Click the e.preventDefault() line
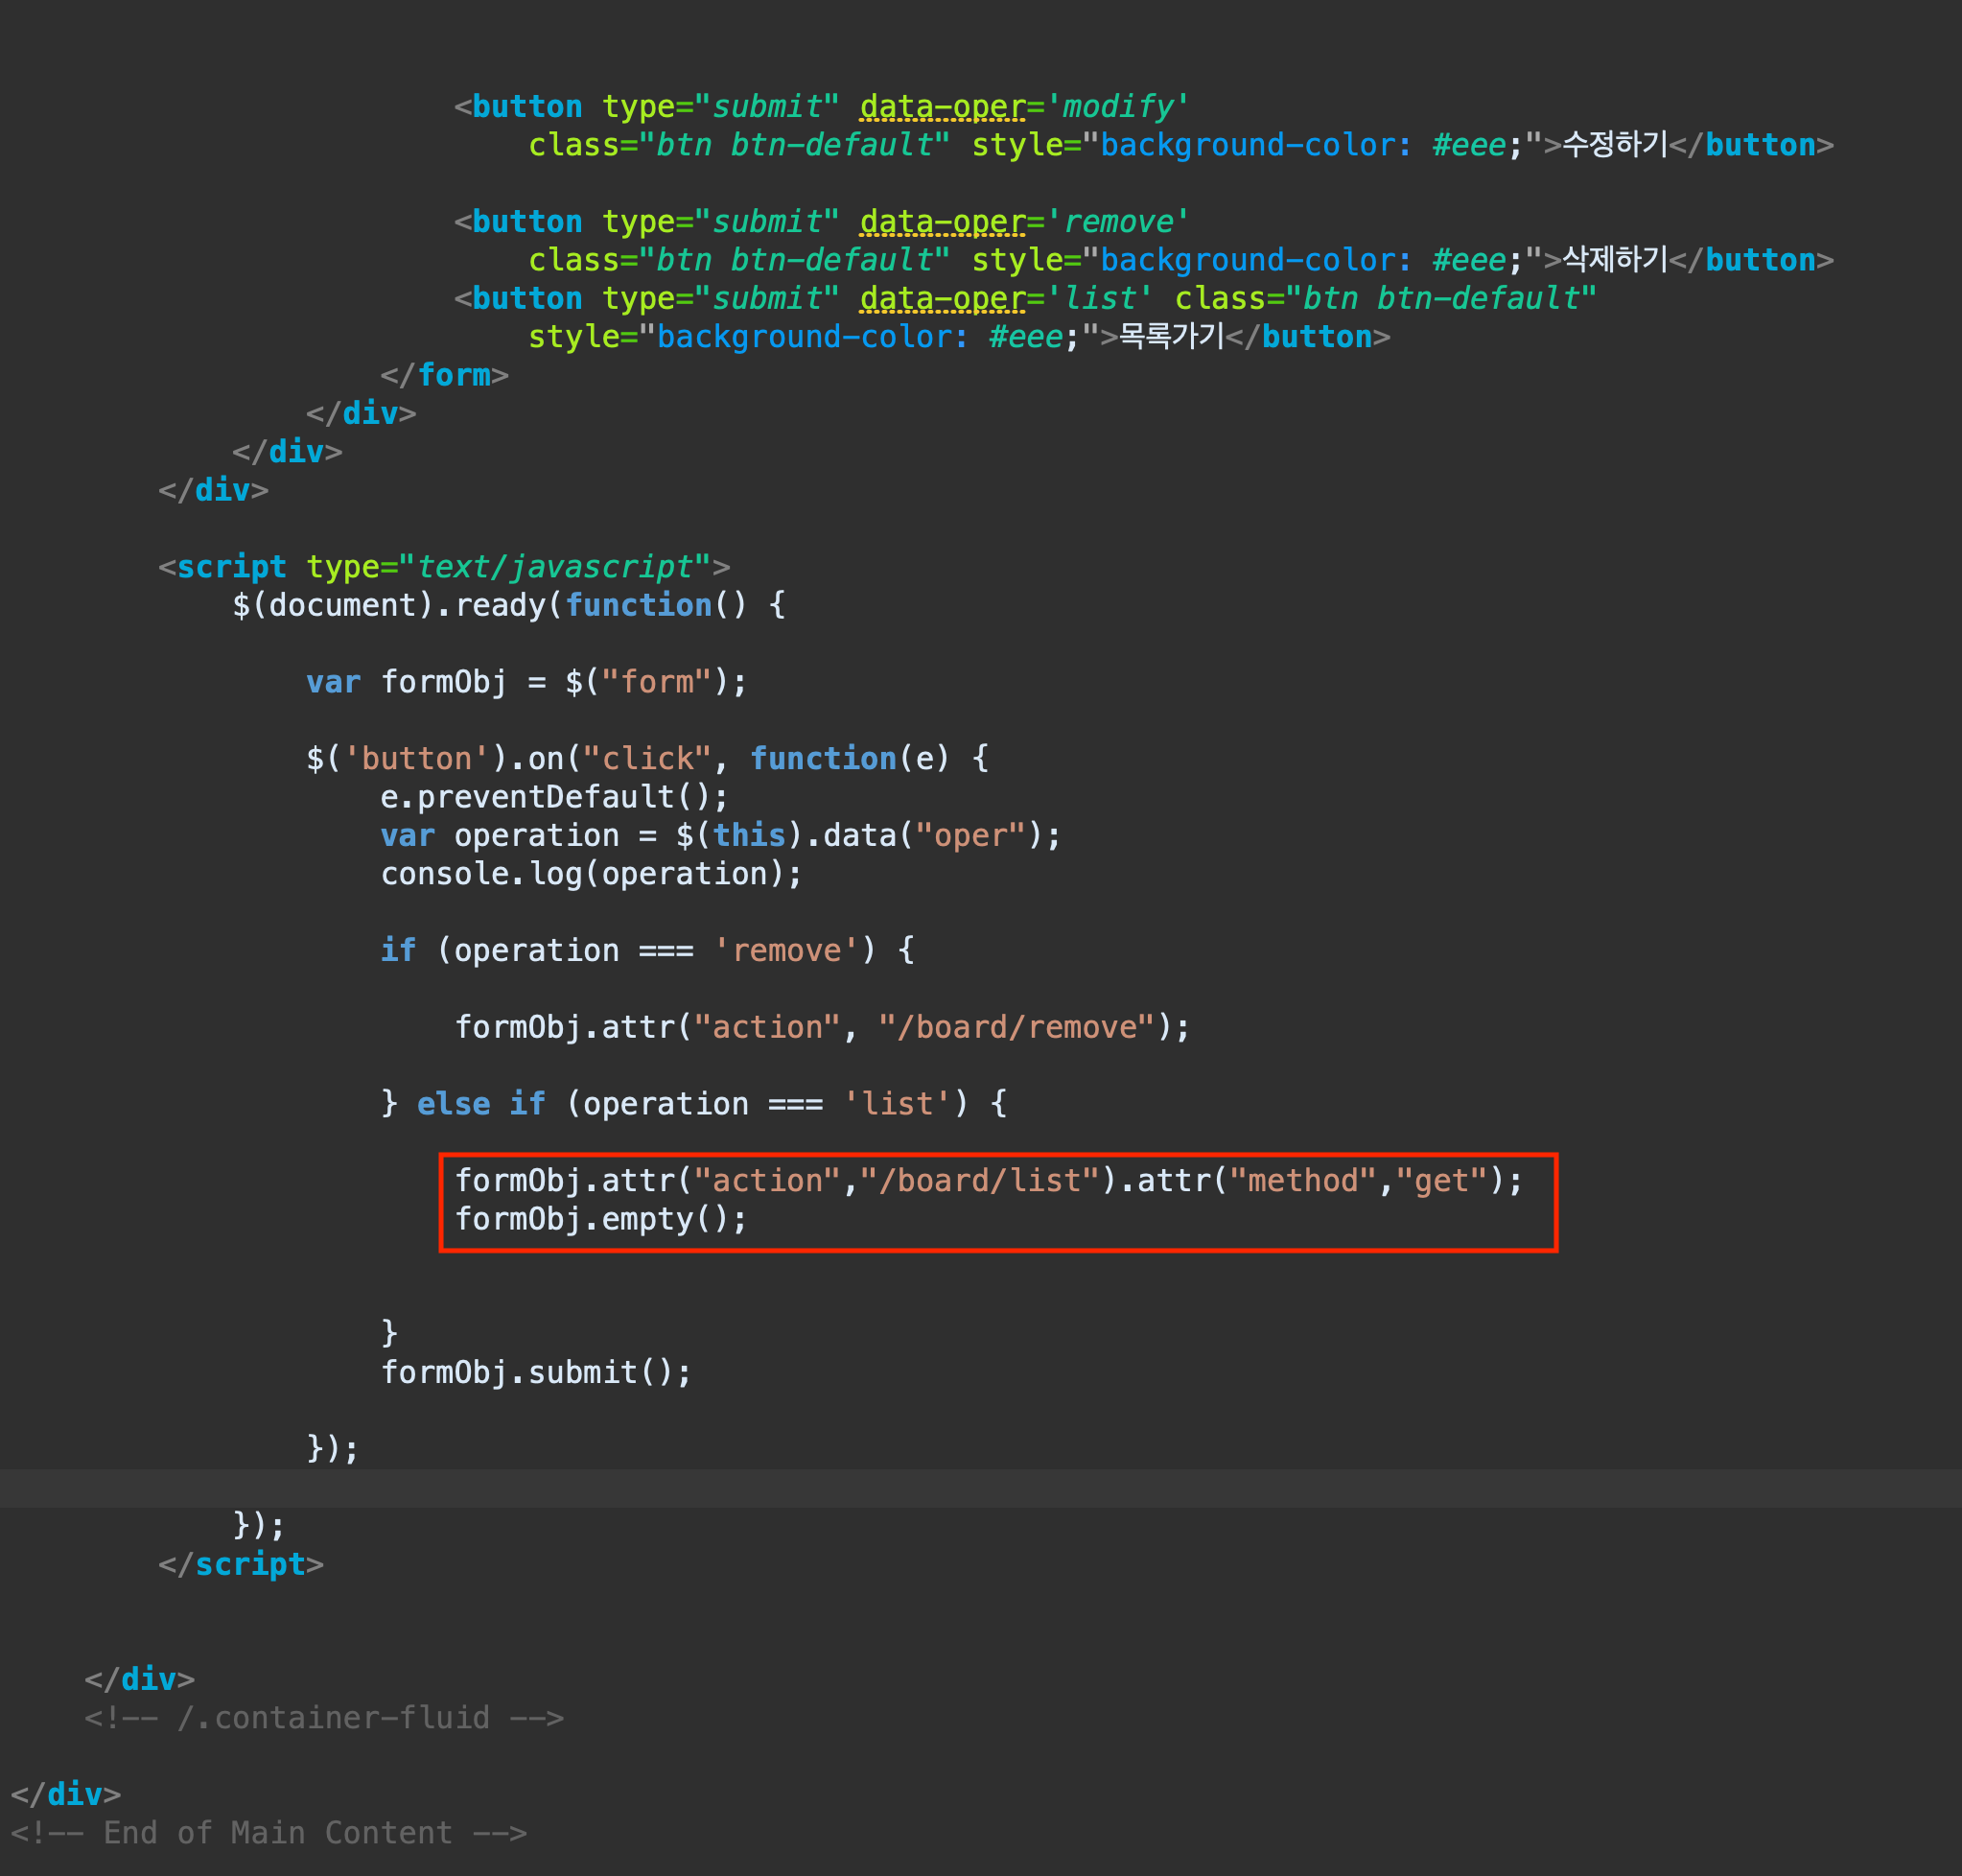Screen dimensions: 1962x1876 [x=554, y=797]
